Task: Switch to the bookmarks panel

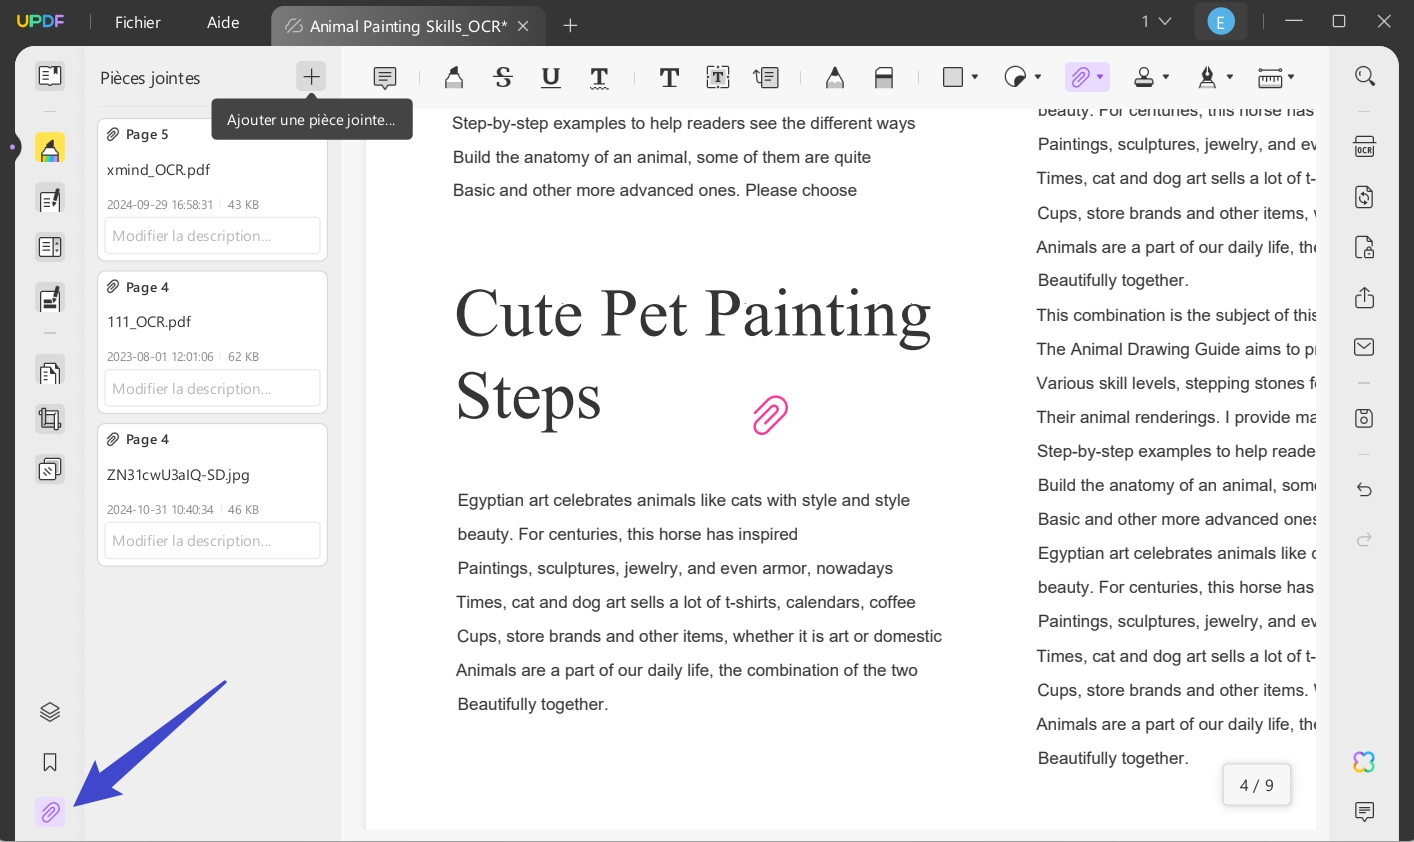Action: [50, 762]
